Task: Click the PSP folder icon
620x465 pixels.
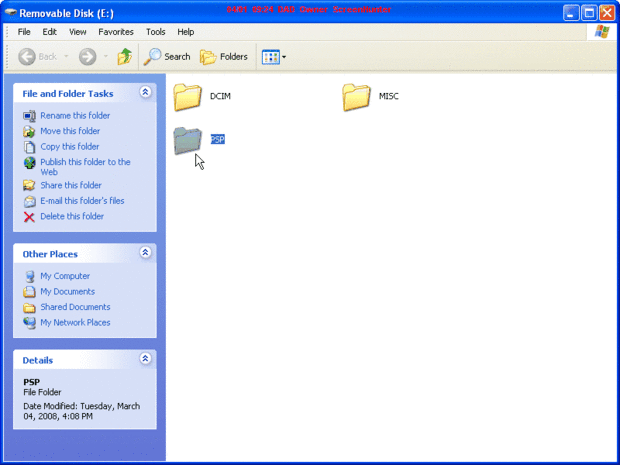Action: [187, 140]
